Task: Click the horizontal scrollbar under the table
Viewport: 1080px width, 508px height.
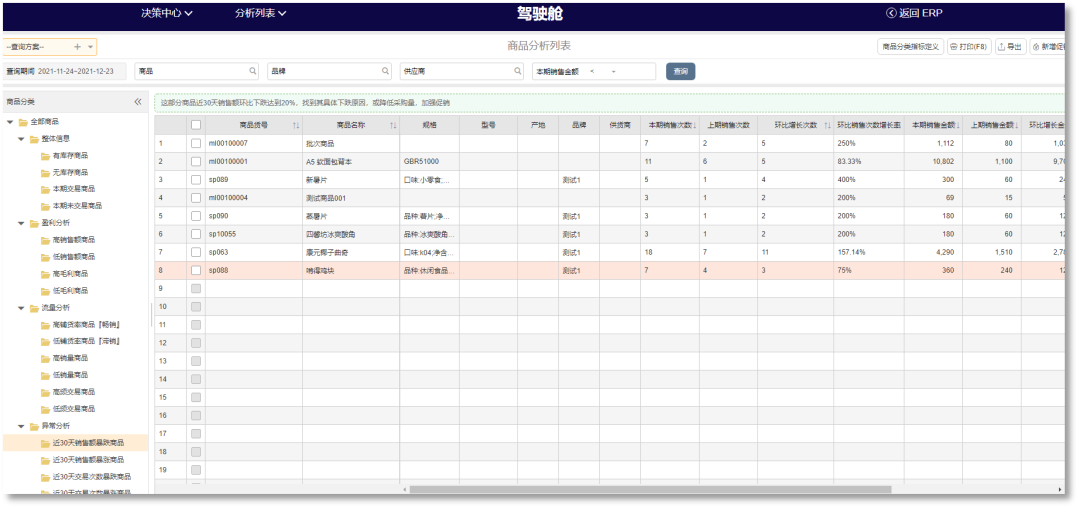Action: click(x=650, y=489)
